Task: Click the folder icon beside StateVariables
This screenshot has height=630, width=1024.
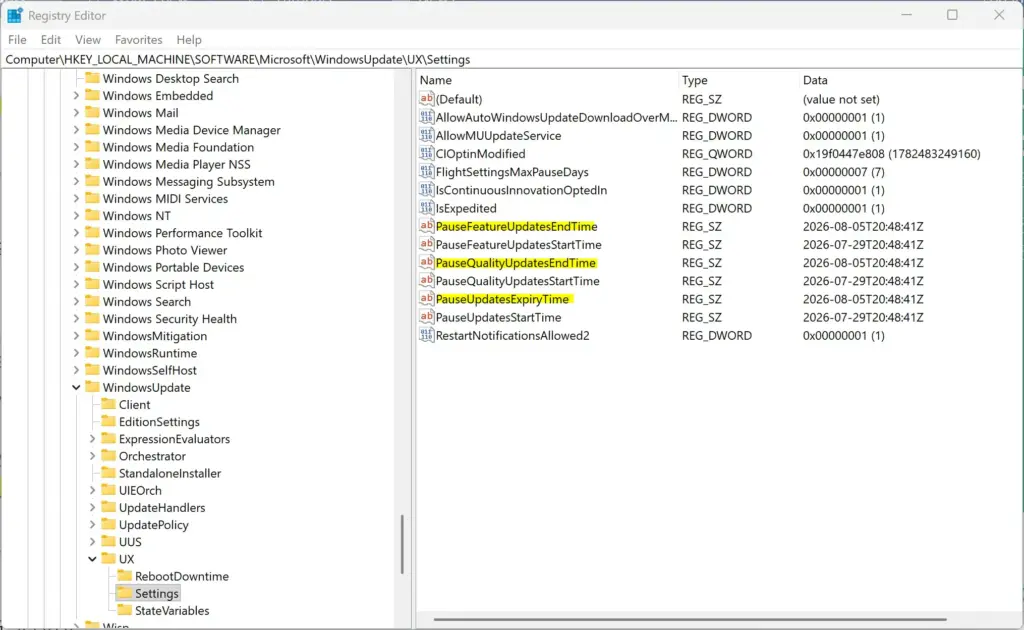Action: click(124, 610)
